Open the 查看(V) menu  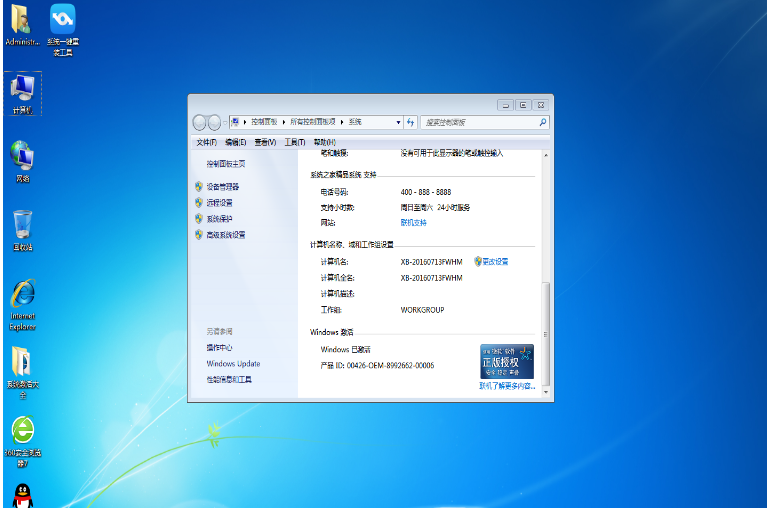click(x=265, y=142)
